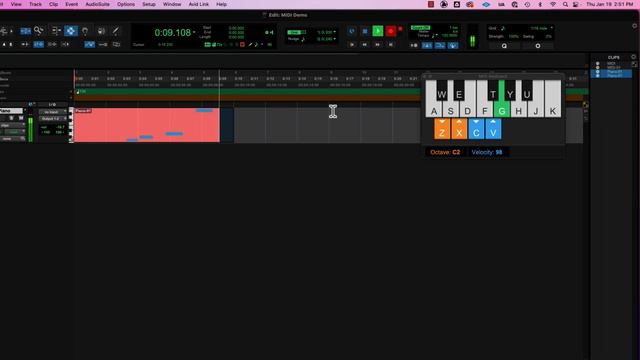Toggle first blue MIDI control button
The width and height of the screenshot is (640, 360).
click(x=427, y=45)
